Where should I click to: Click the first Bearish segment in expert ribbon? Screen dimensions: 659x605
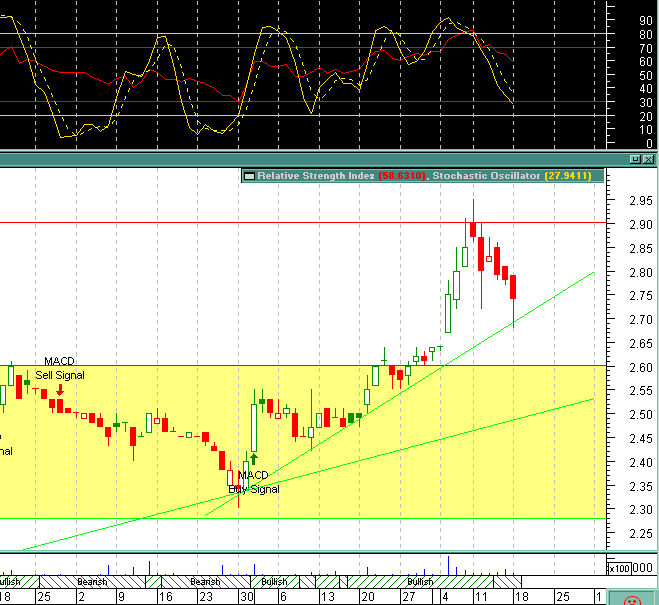pyautogui.click(x=91, y=581)
